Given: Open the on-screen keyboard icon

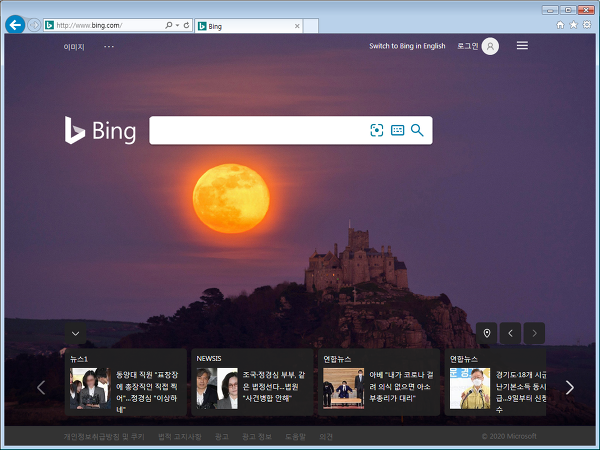Looking at the screenshot, I should tap(398, 130).
